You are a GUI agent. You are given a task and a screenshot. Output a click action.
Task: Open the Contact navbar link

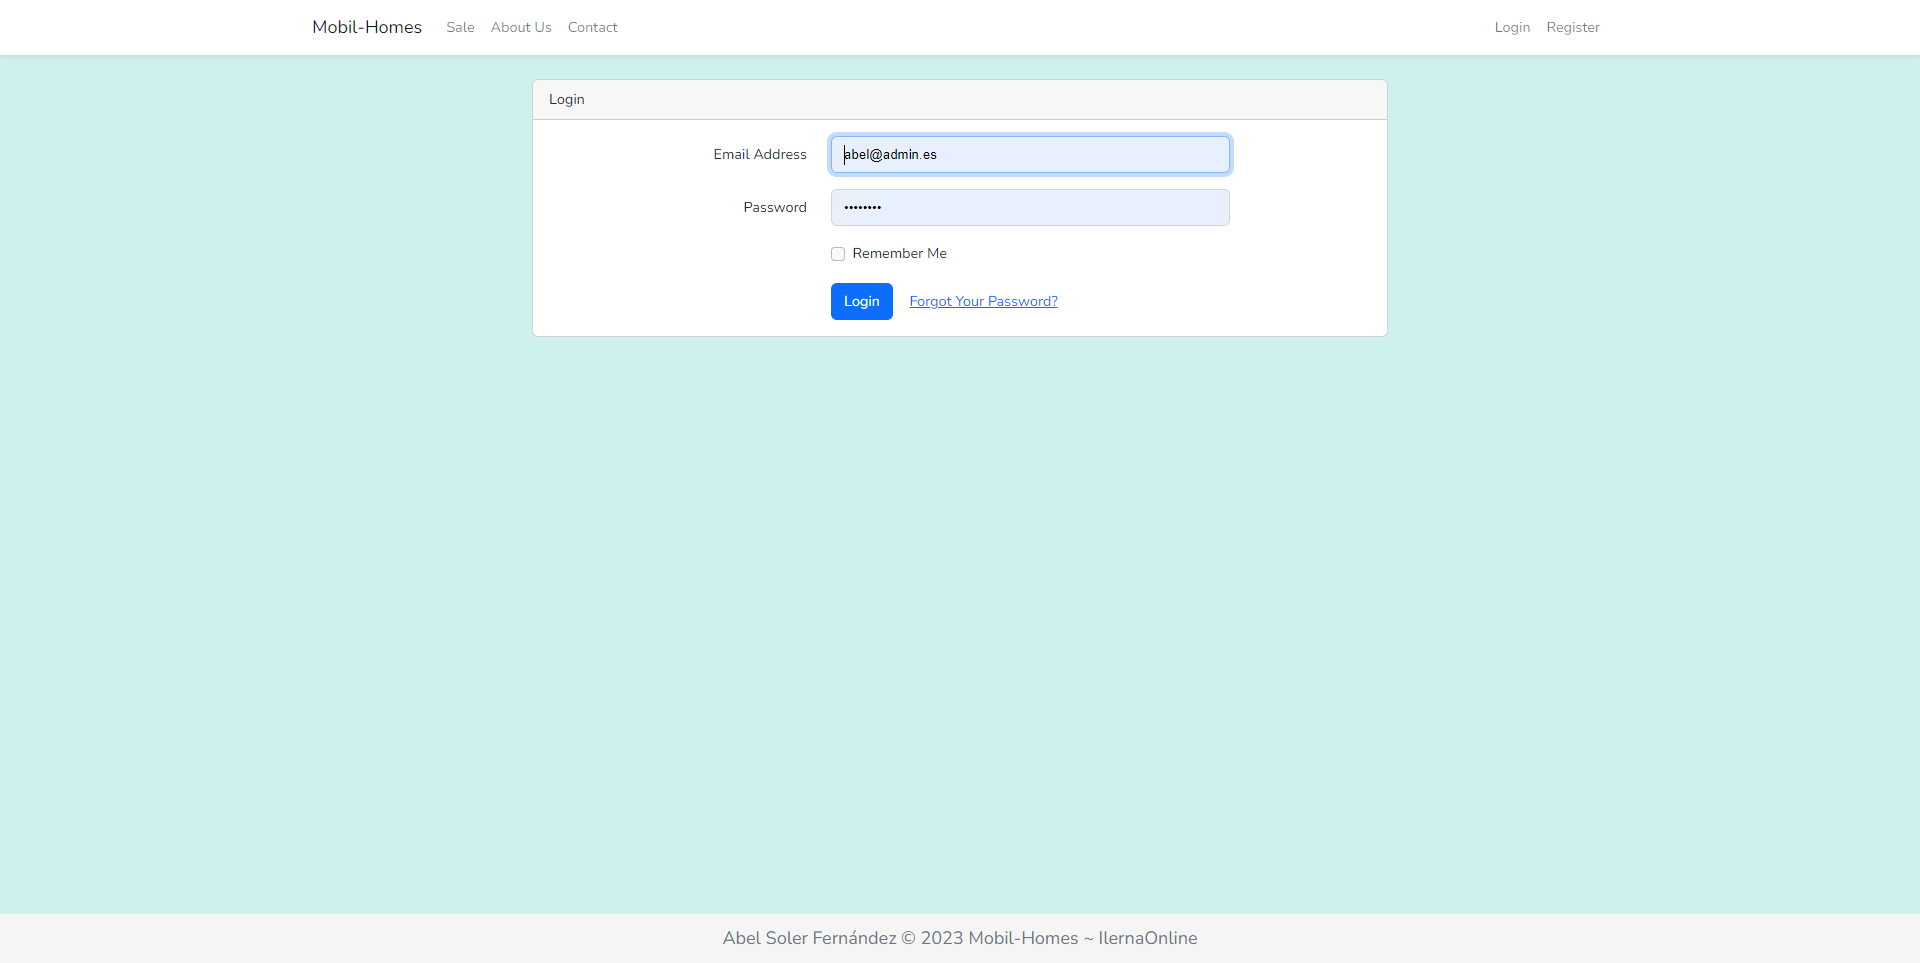coord(592,27)
